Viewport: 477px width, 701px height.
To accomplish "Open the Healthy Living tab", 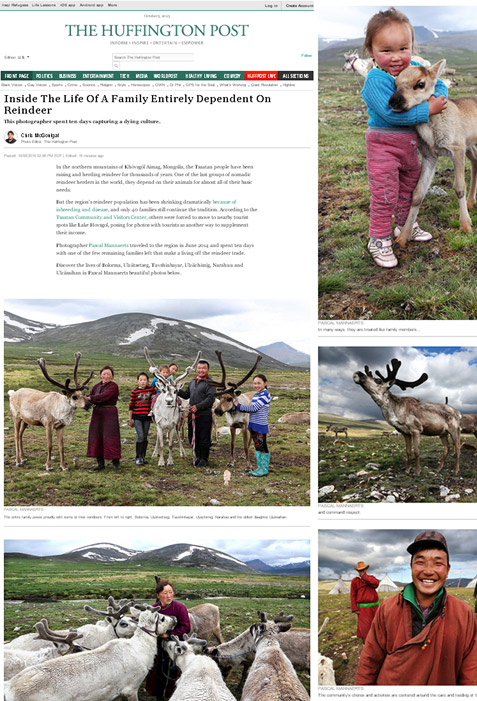I will (201, 76).
